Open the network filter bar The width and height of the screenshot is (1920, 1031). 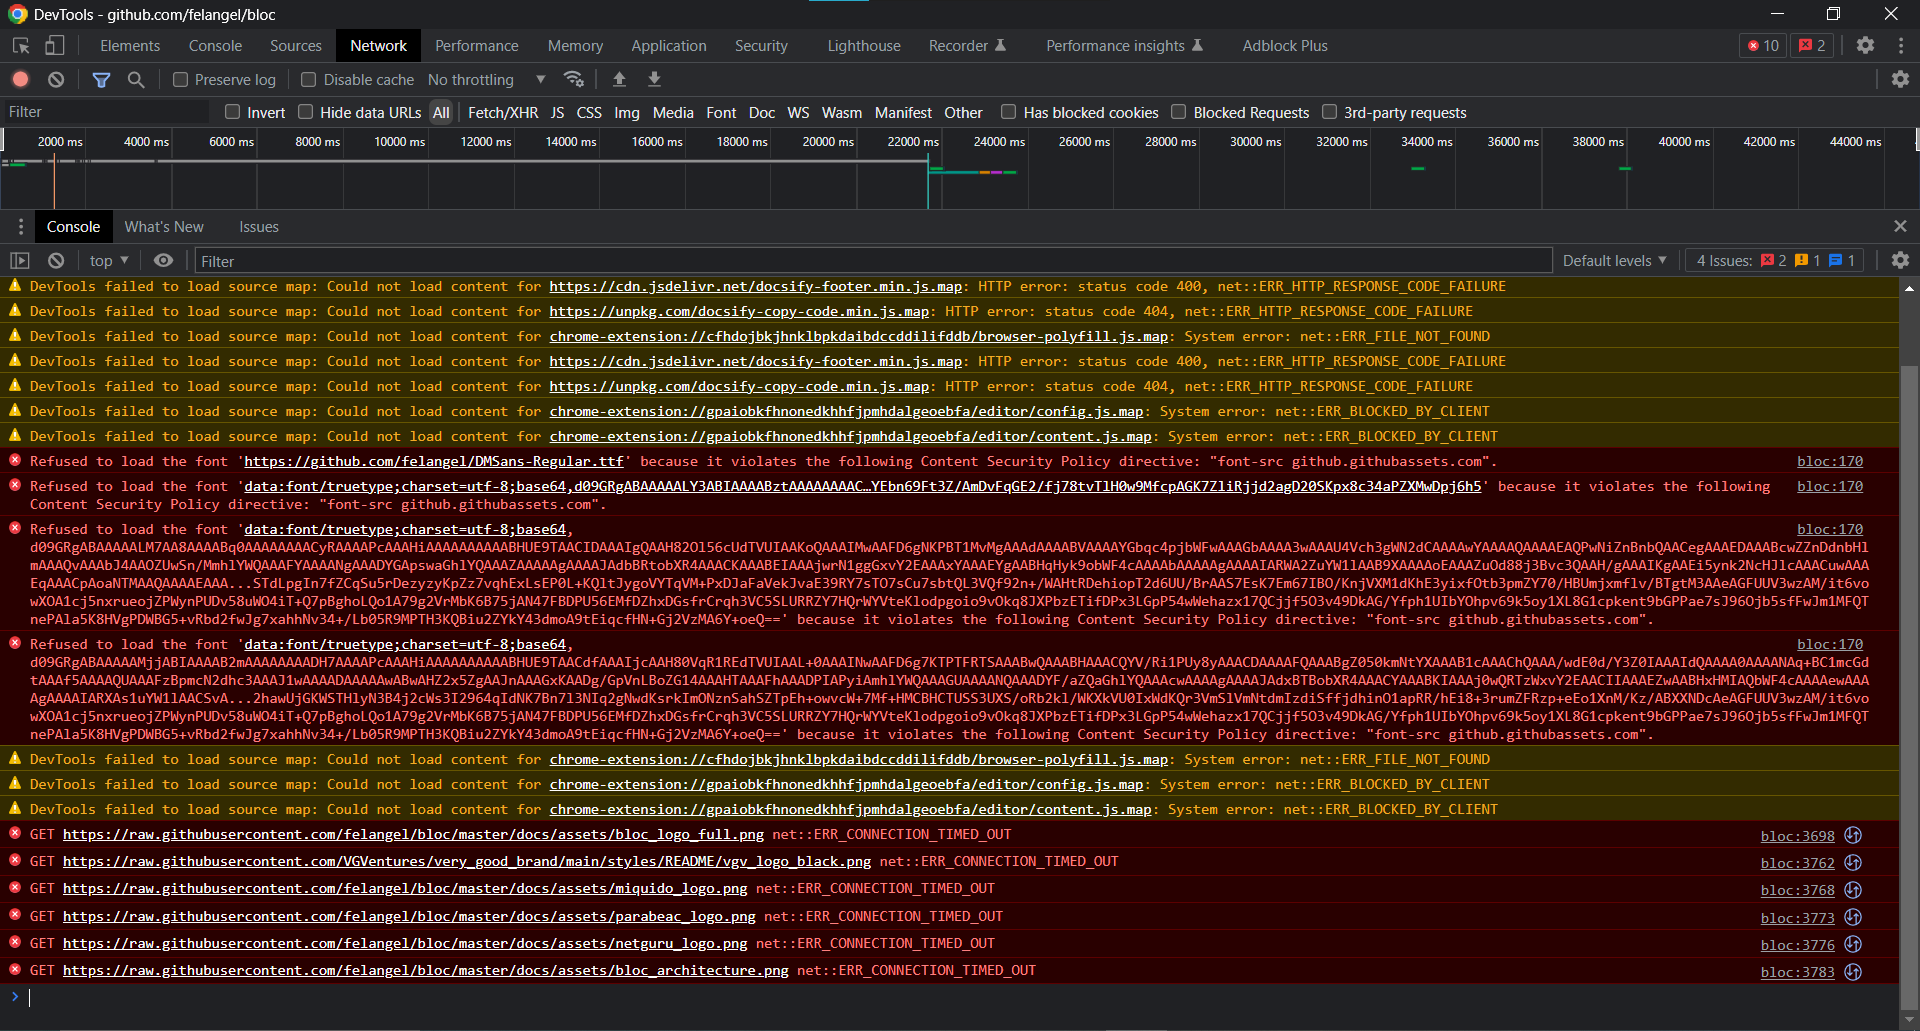[x=101, y=79]
